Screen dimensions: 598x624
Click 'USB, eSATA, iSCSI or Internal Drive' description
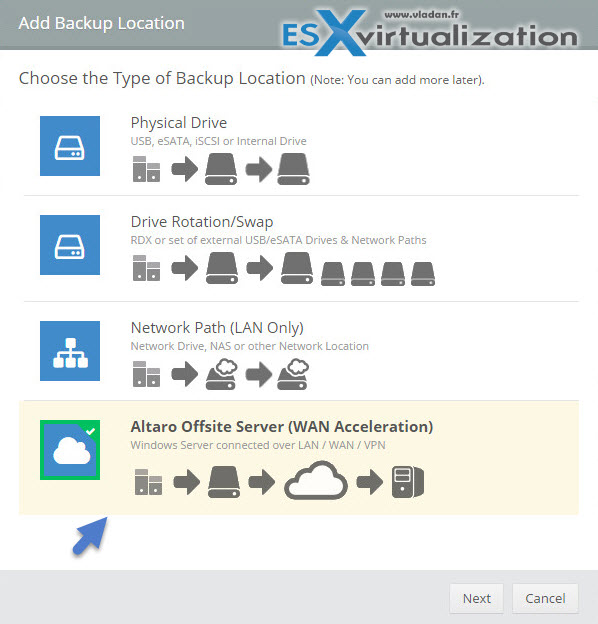click(218, 141)
